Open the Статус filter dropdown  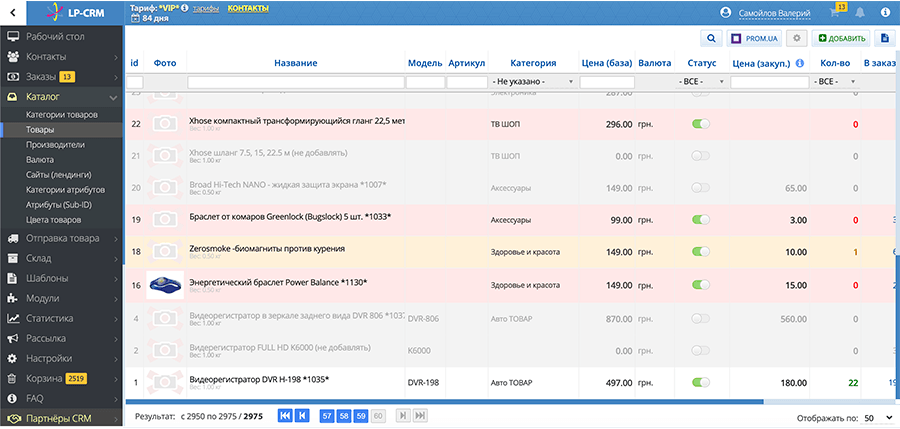click(x=701, y=82)
